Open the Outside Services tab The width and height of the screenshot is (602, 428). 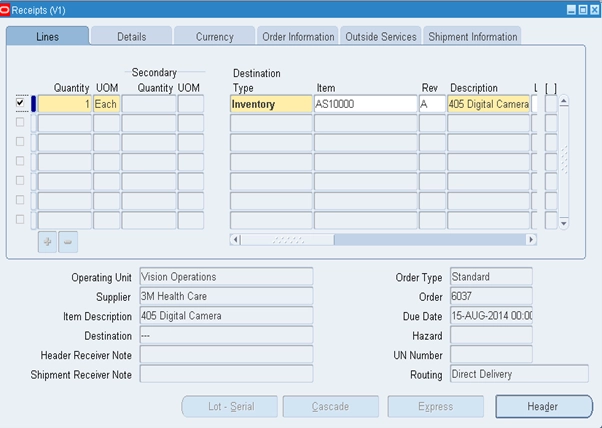coord(381,36)
